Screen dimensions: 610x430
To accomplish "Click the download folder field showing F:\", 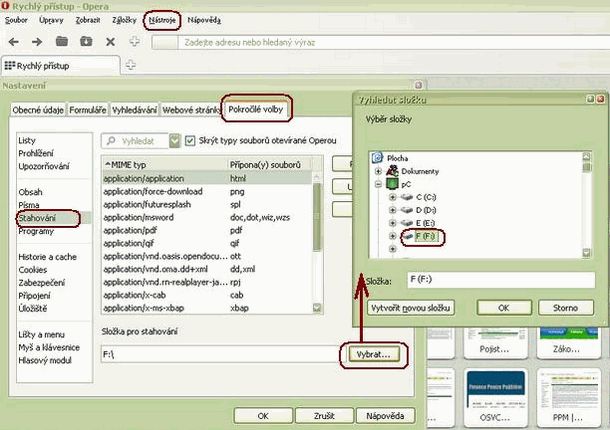I will click(x=223, y=355).
